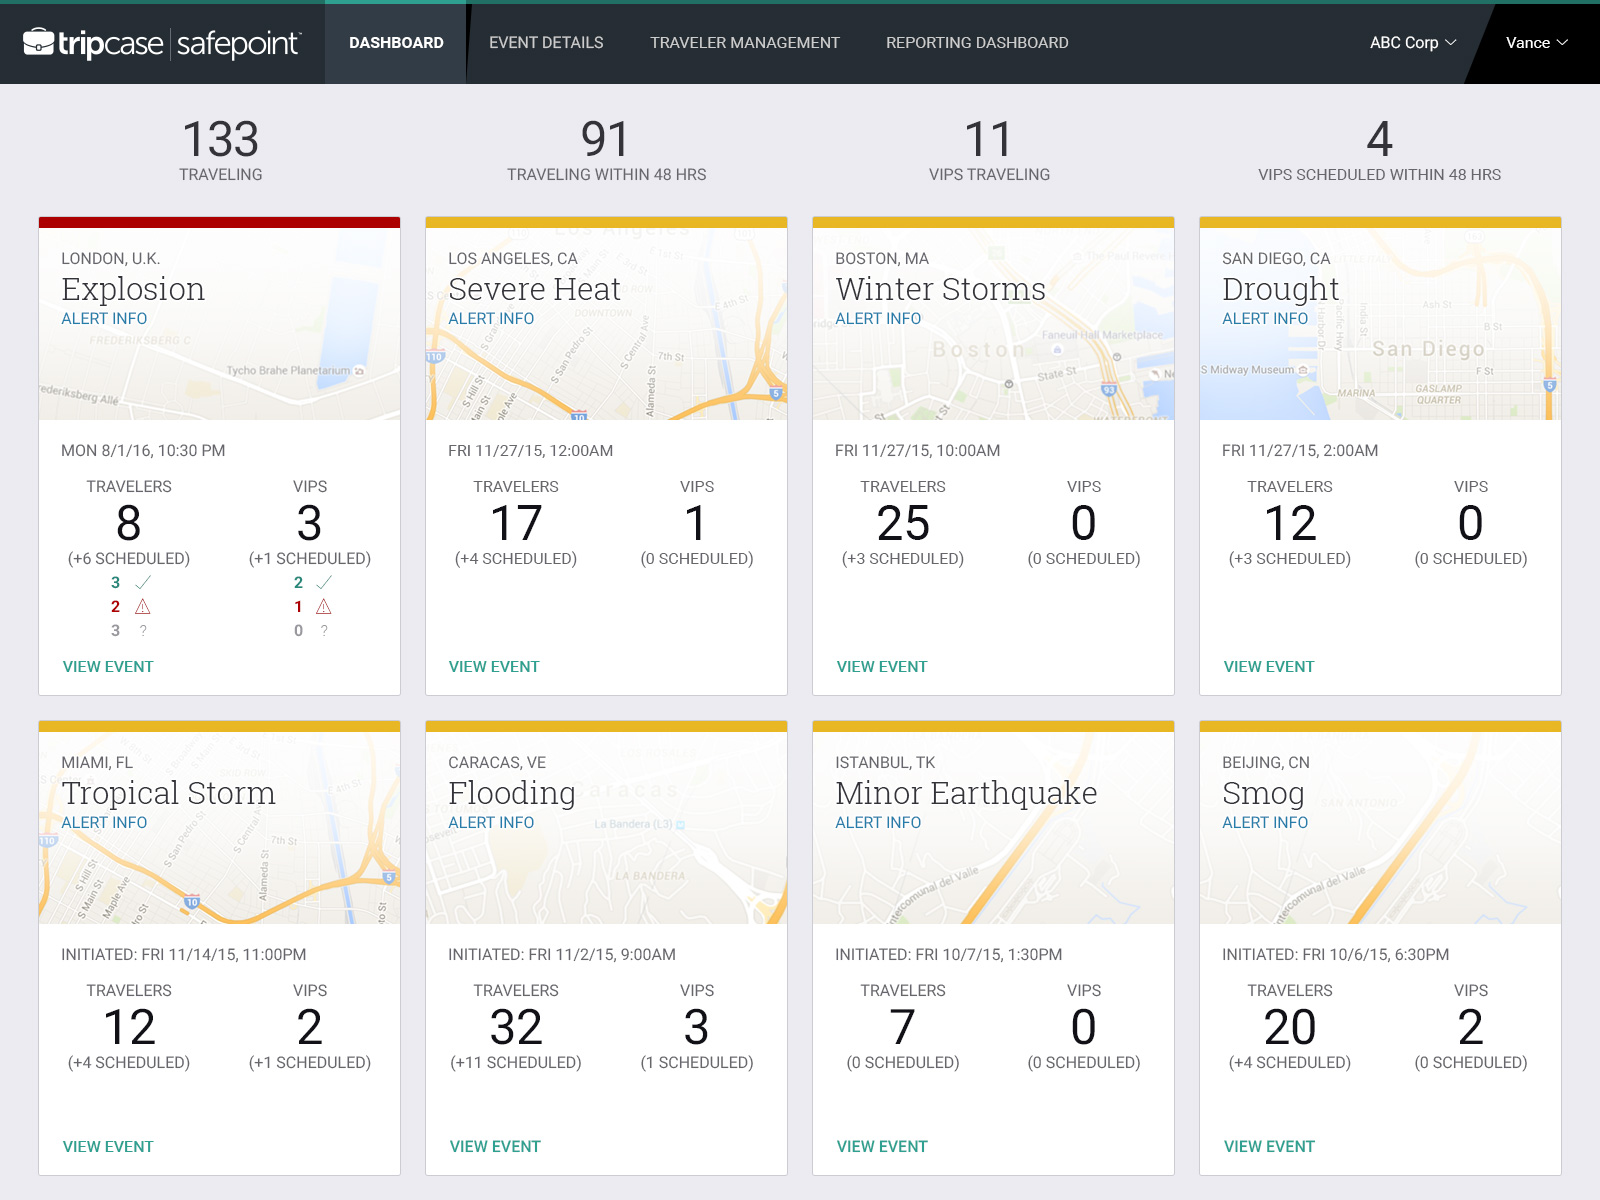Click the red warning triangle under London travelers
Viewport: 1600px width, 1200px height.
[143, 607]
